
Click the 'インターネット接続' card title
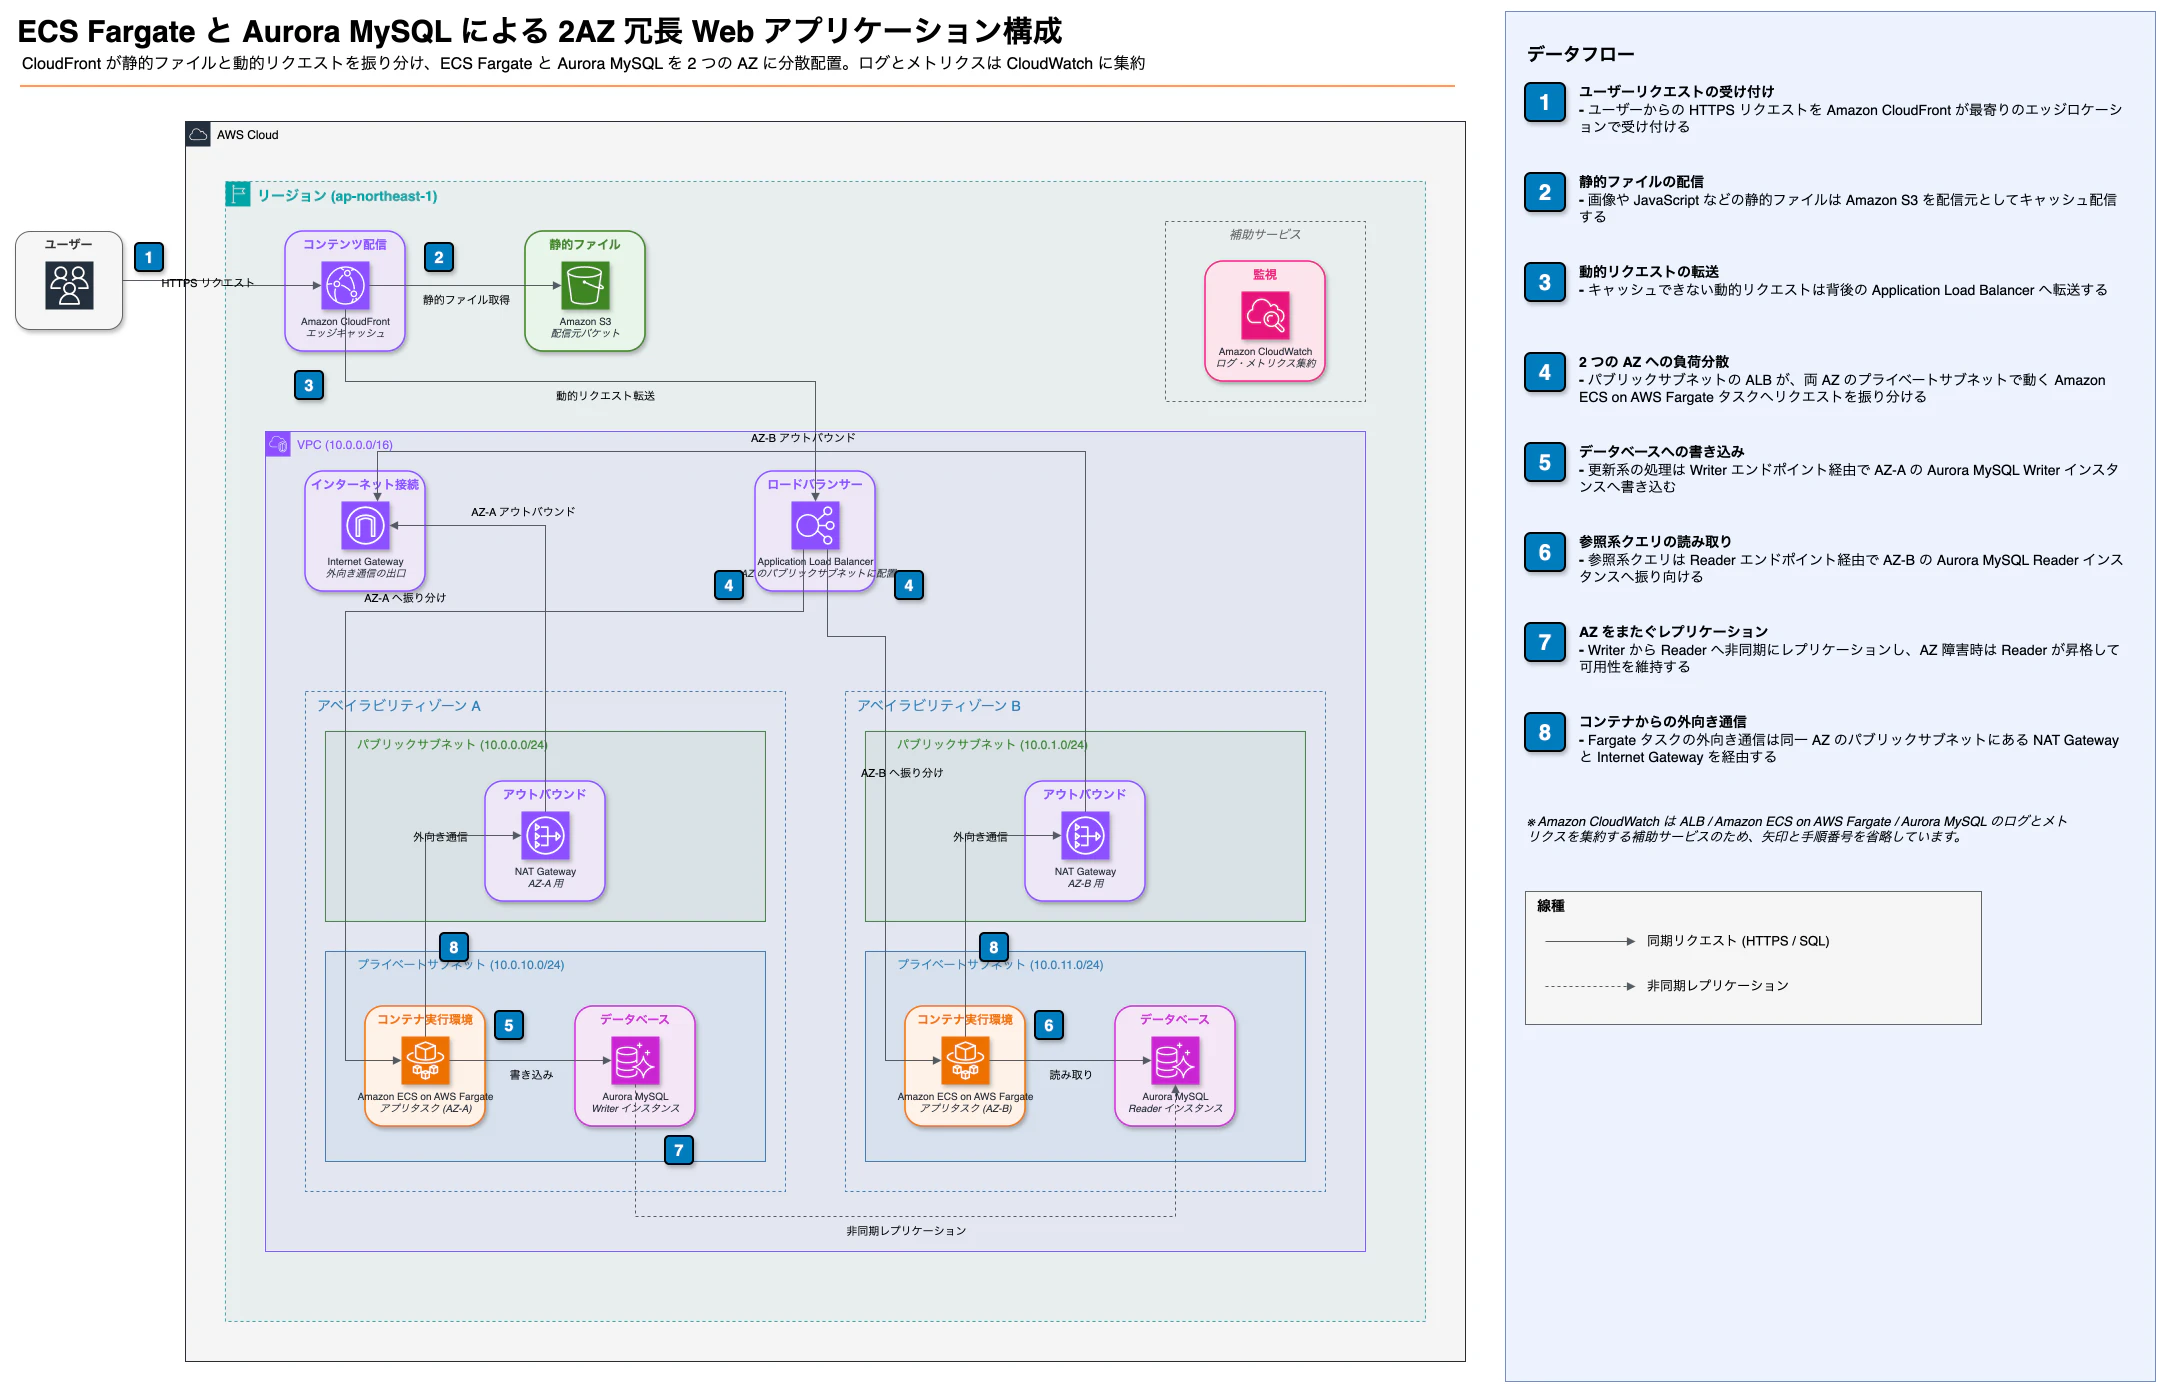coord(365,484)
